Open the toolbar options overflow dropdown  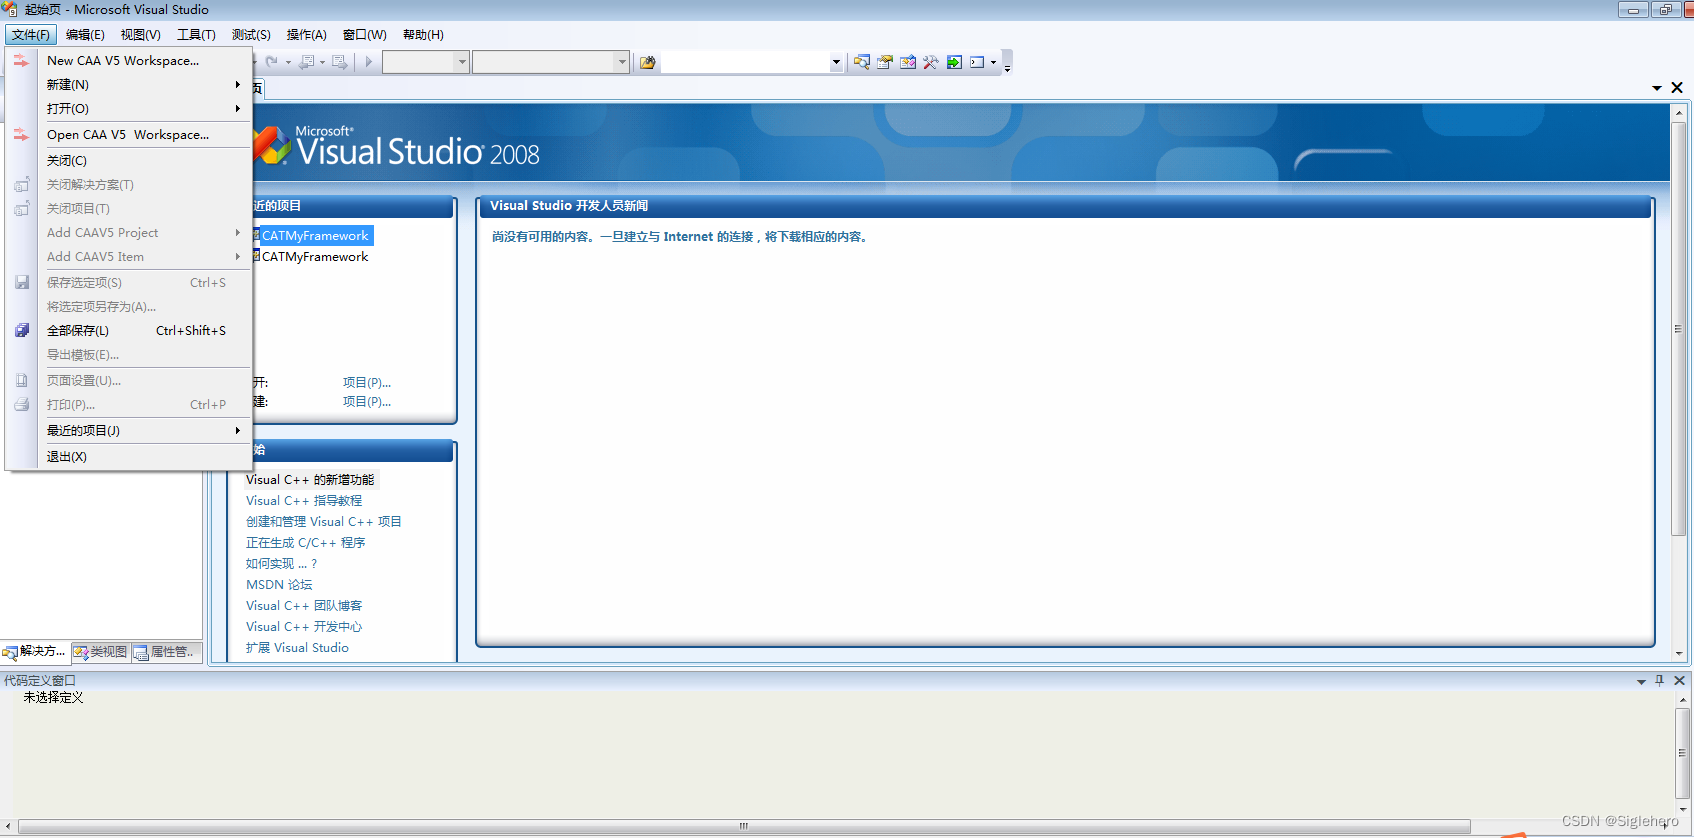pos(1007,65)
